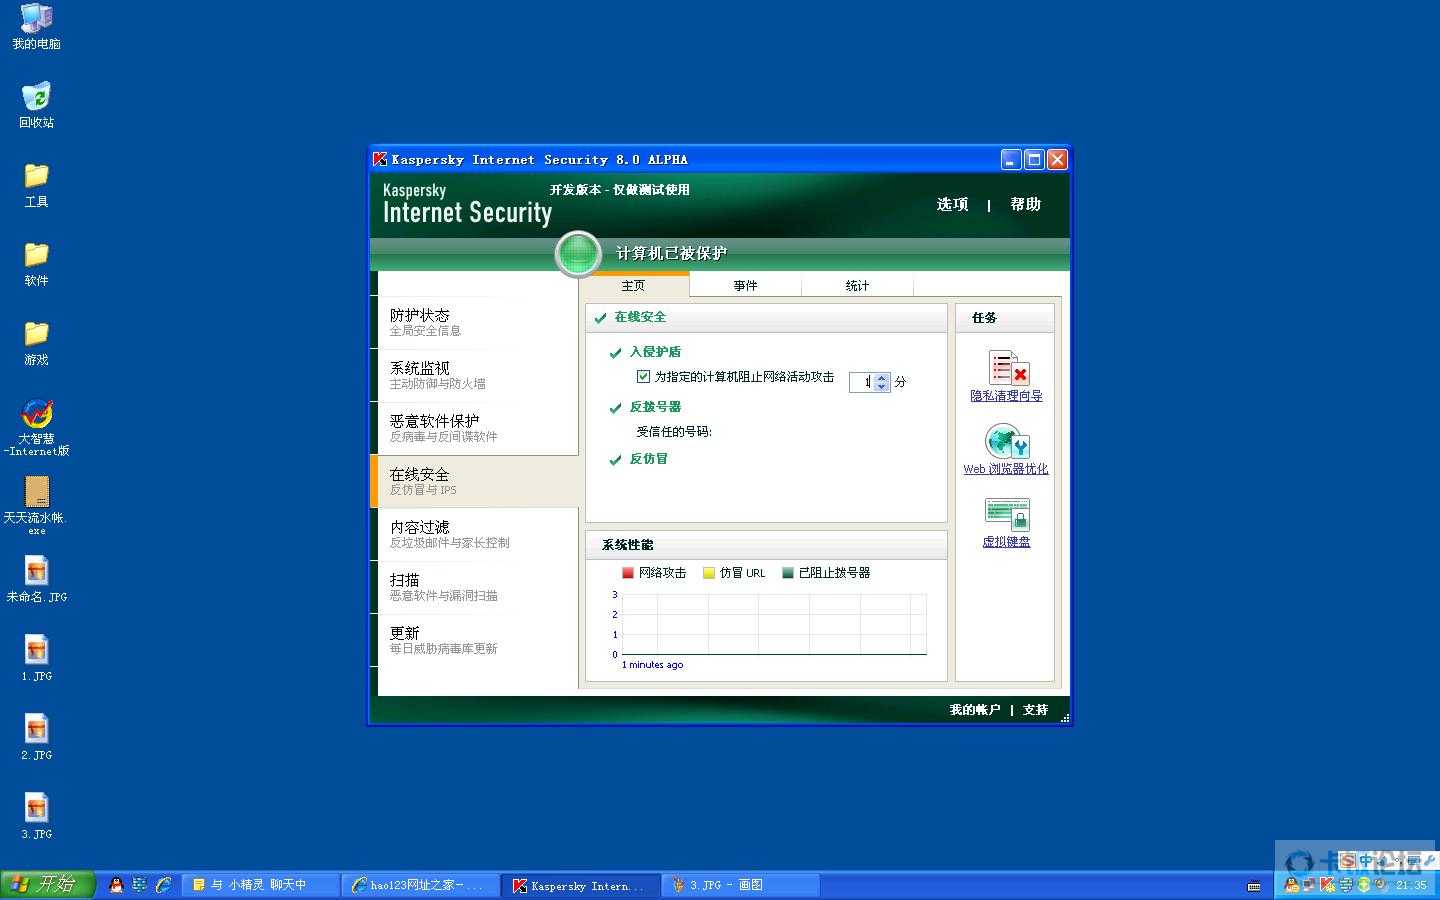Image resolution: width=1440 pixels, height=900 pixels.
Task: Open 内容过滤 sidebar section
Action: point(478,534)
